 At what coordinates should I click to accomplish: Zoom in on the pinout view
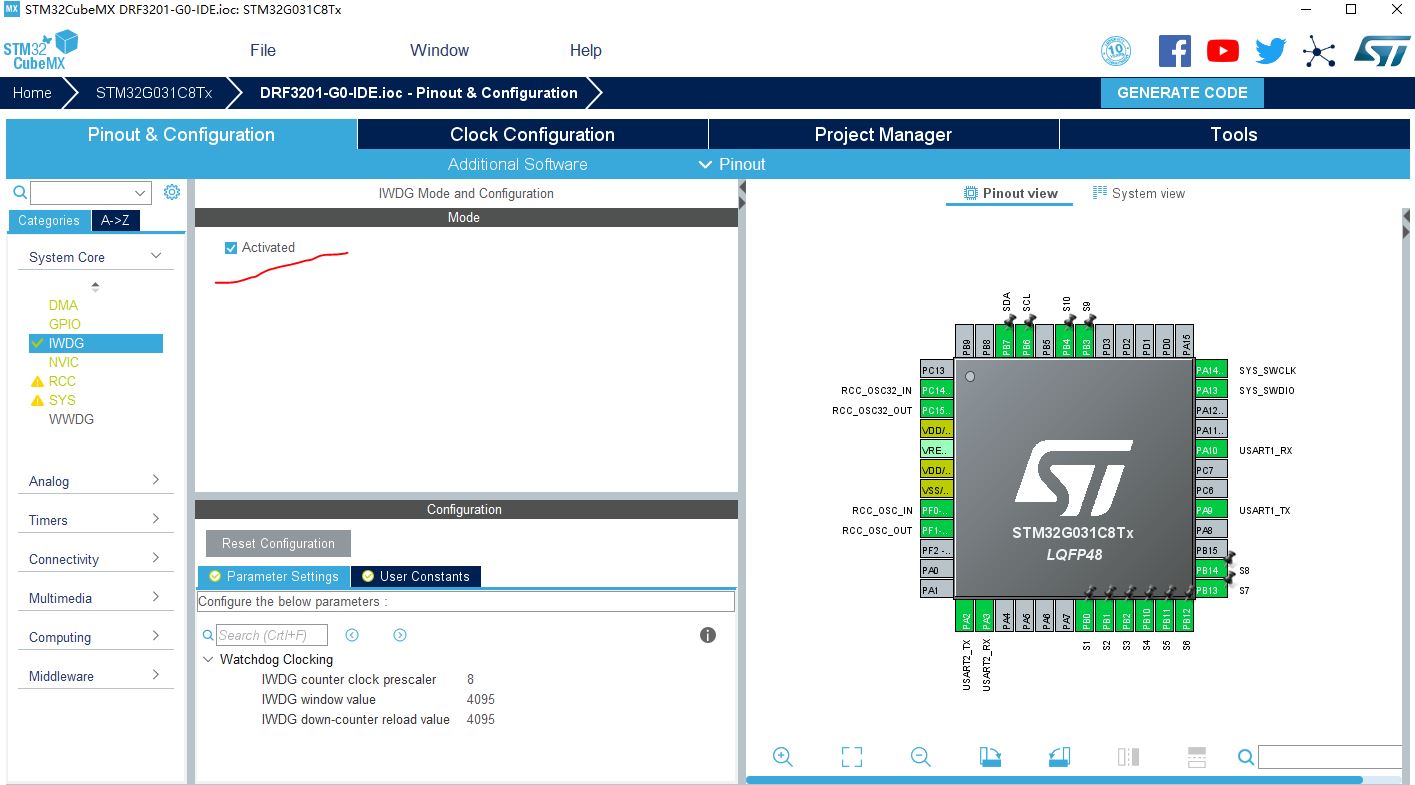point(783,756)
